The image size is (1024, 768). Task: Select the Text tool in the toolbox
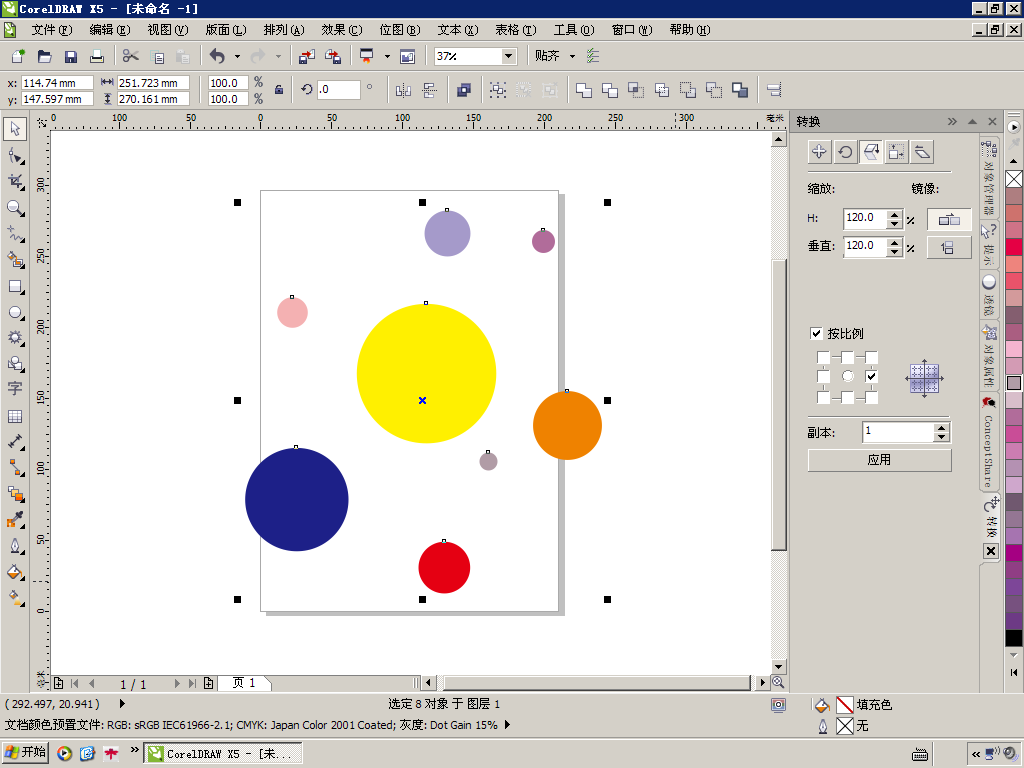click(x=15, y=389)
